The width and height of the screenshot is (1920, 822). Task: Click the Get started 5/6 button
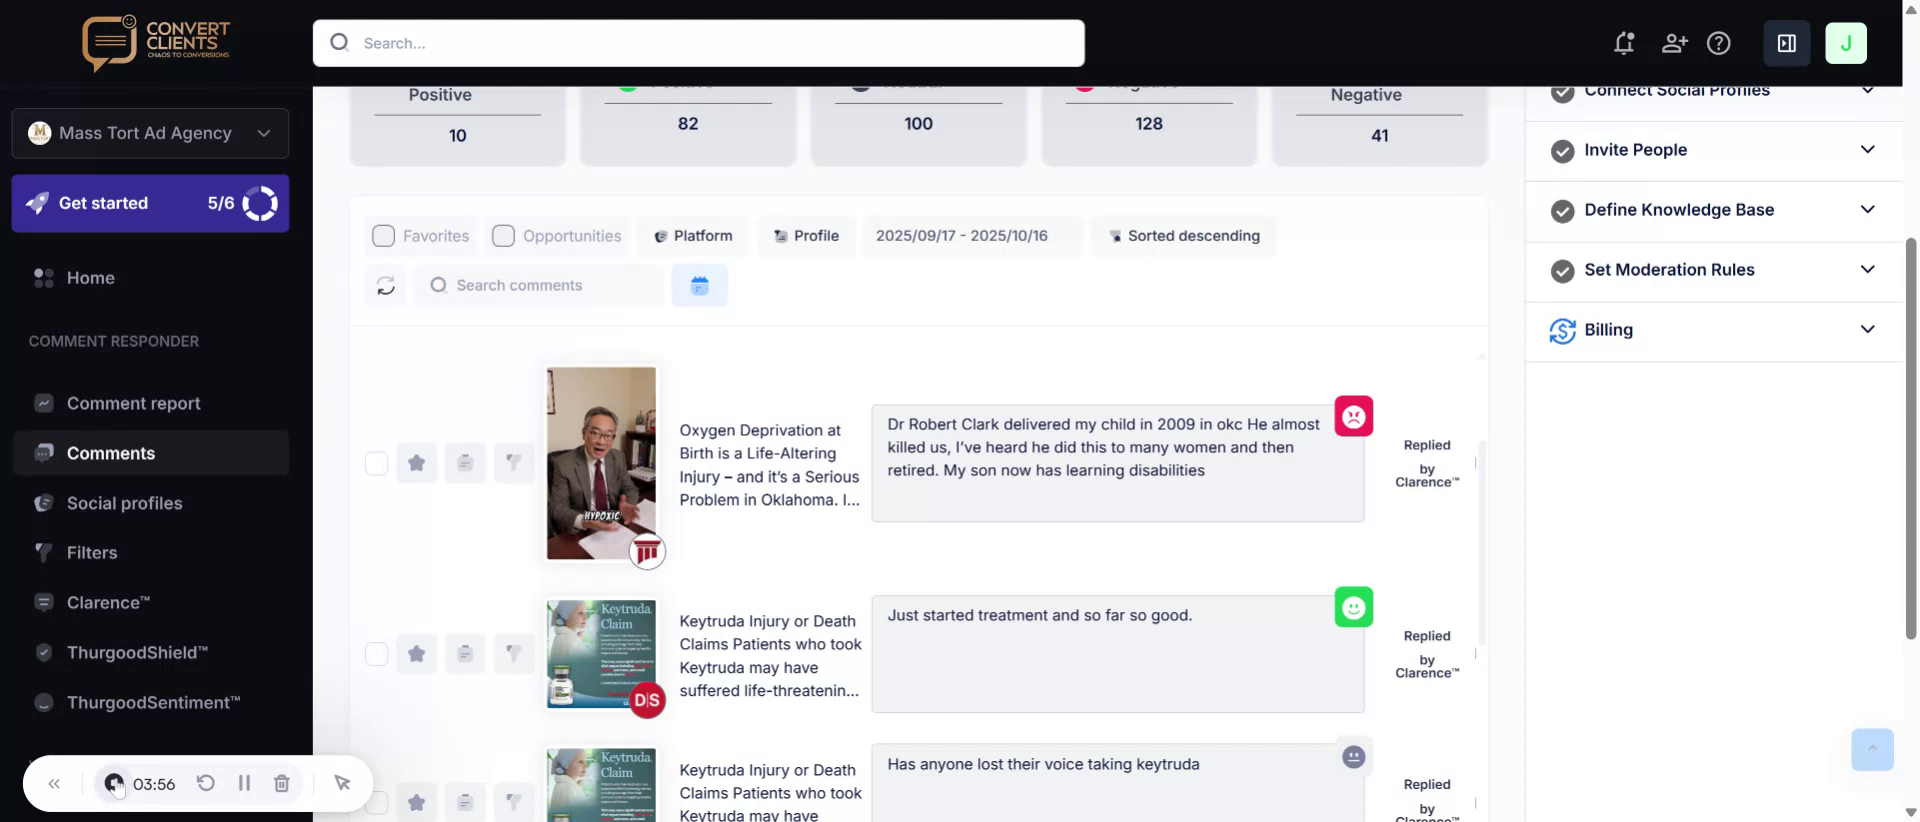click(x=150, y=203)
